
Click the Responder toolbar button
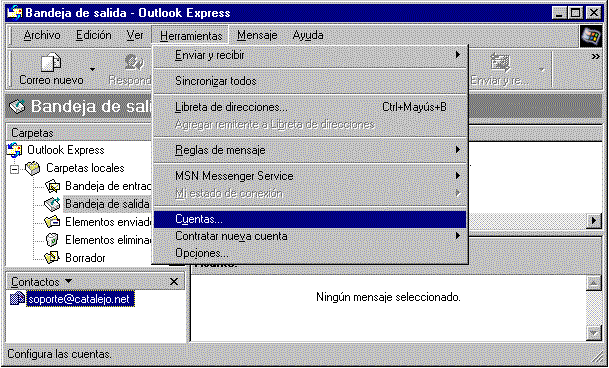(130, 70)
